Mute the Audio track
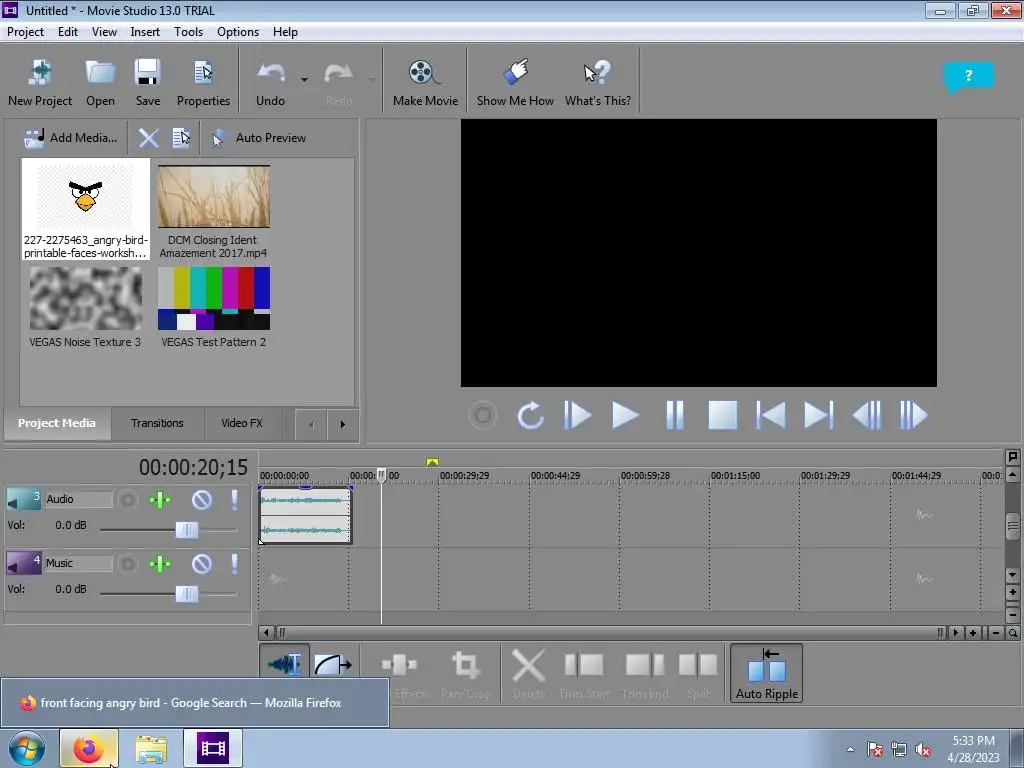 (x=202, y=500)
